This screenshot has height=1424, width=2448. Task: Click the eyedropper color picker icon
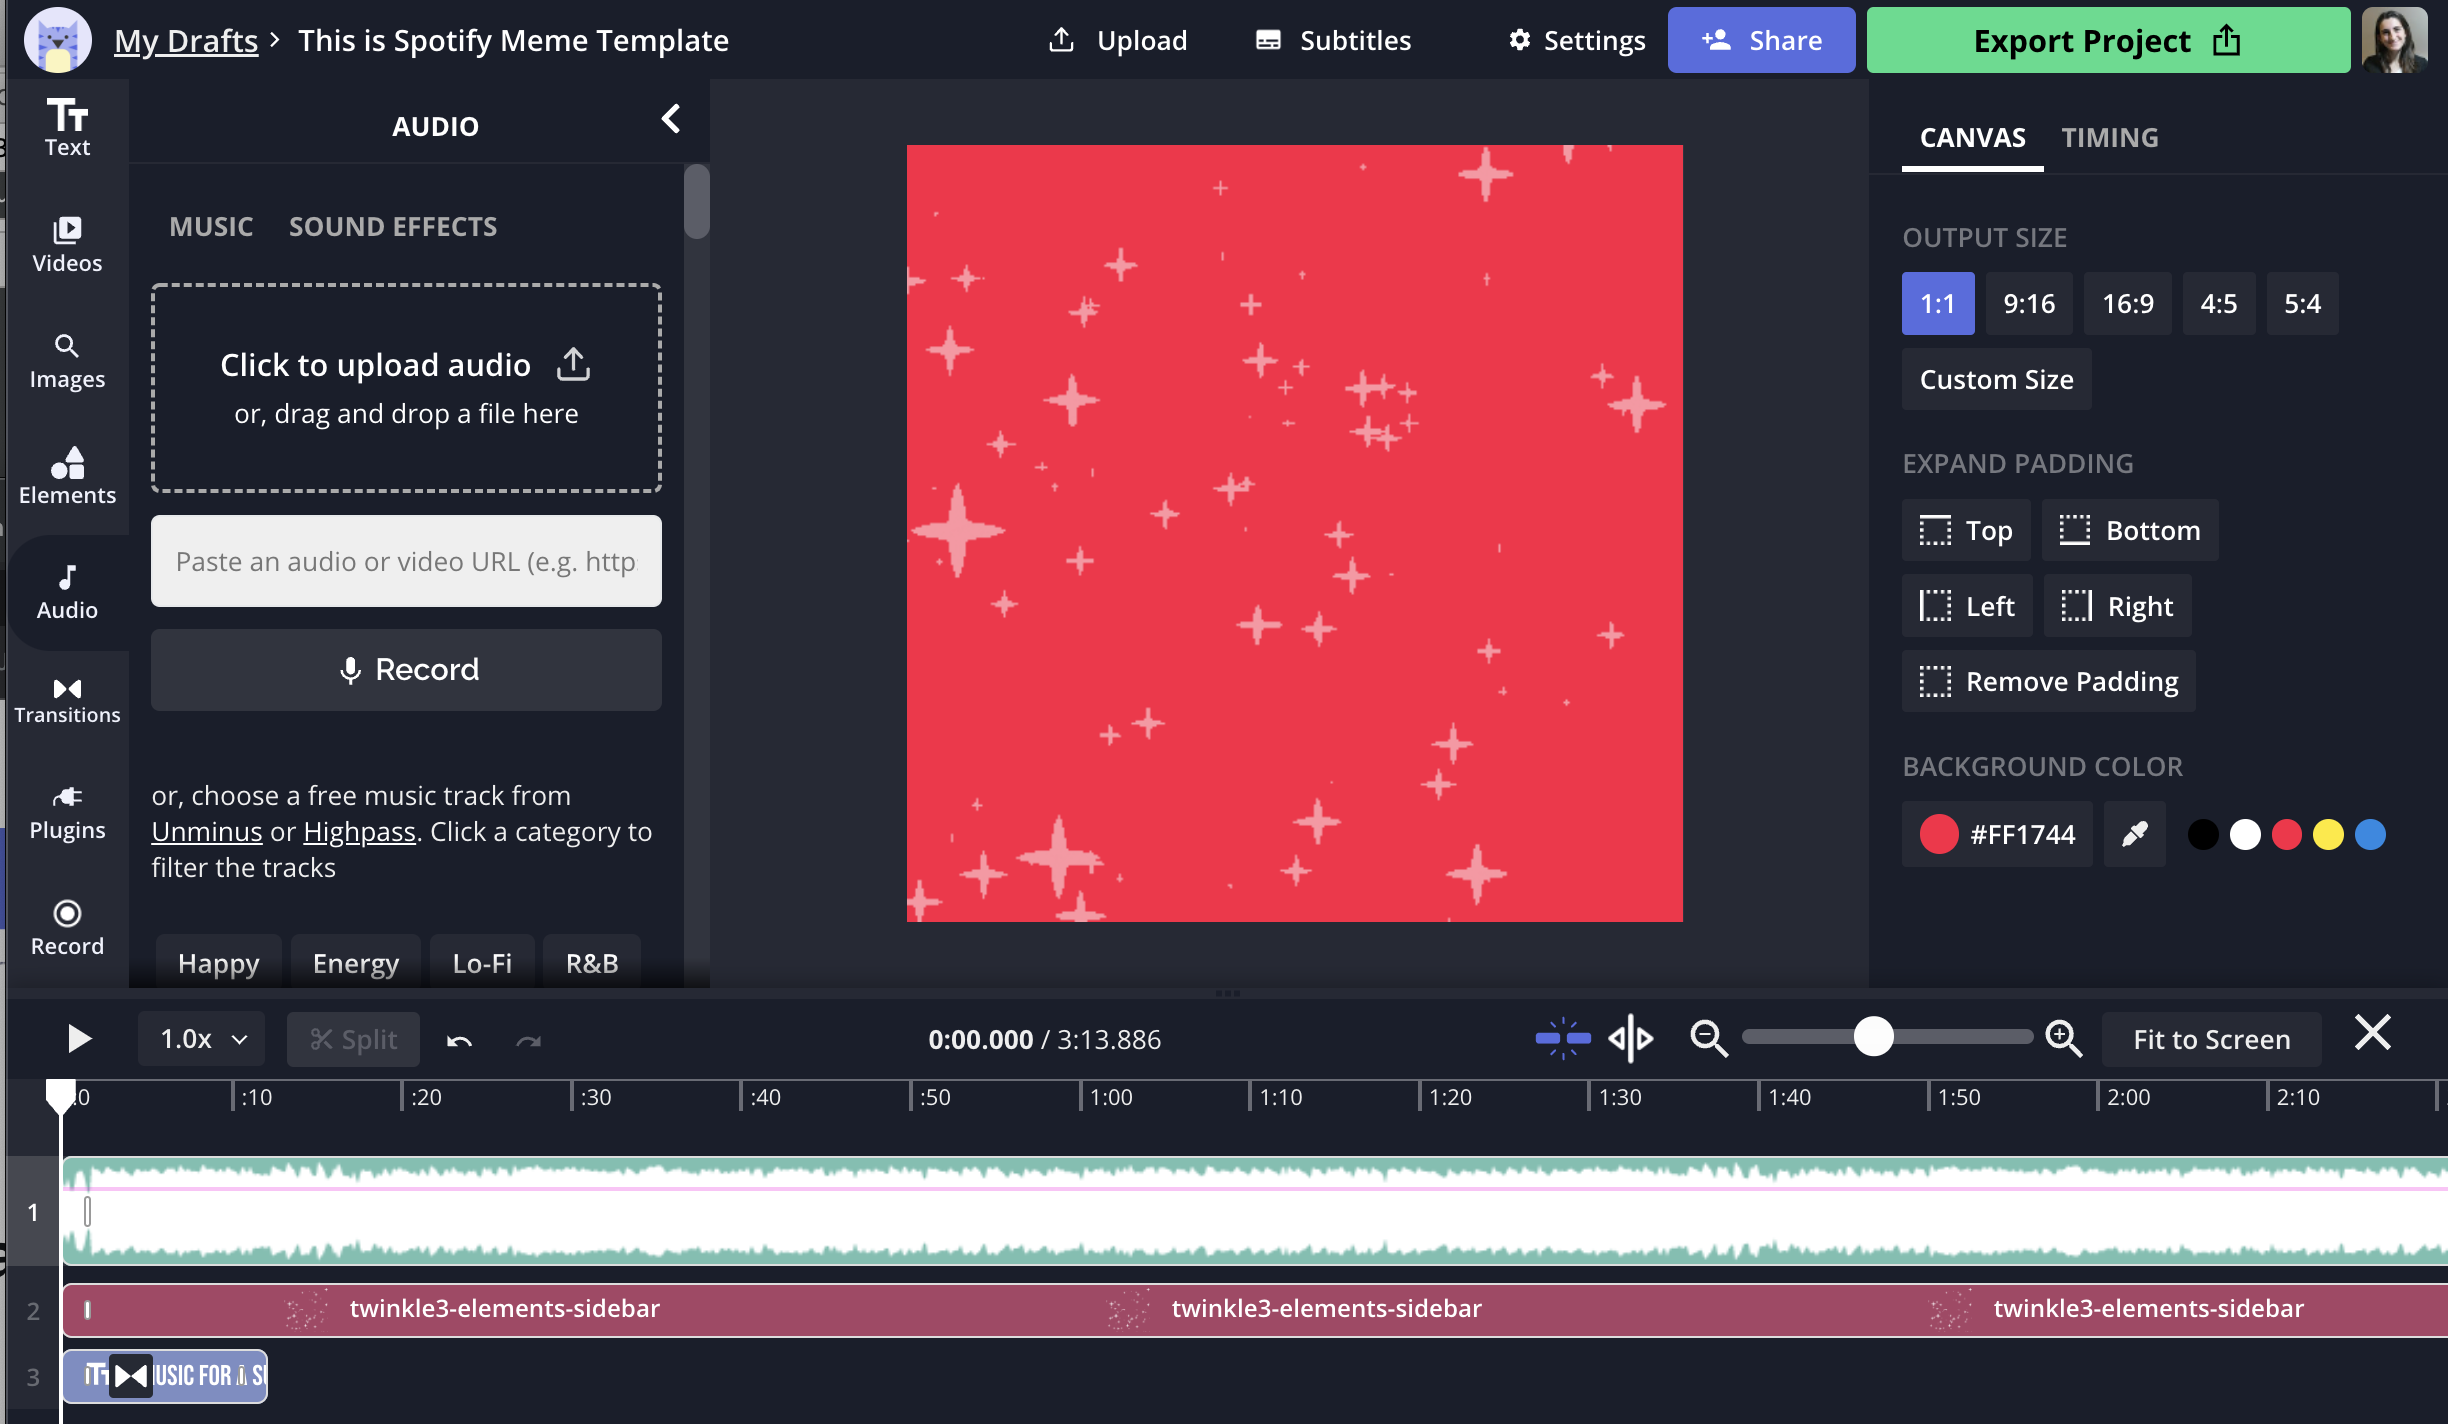(2134, 834)
